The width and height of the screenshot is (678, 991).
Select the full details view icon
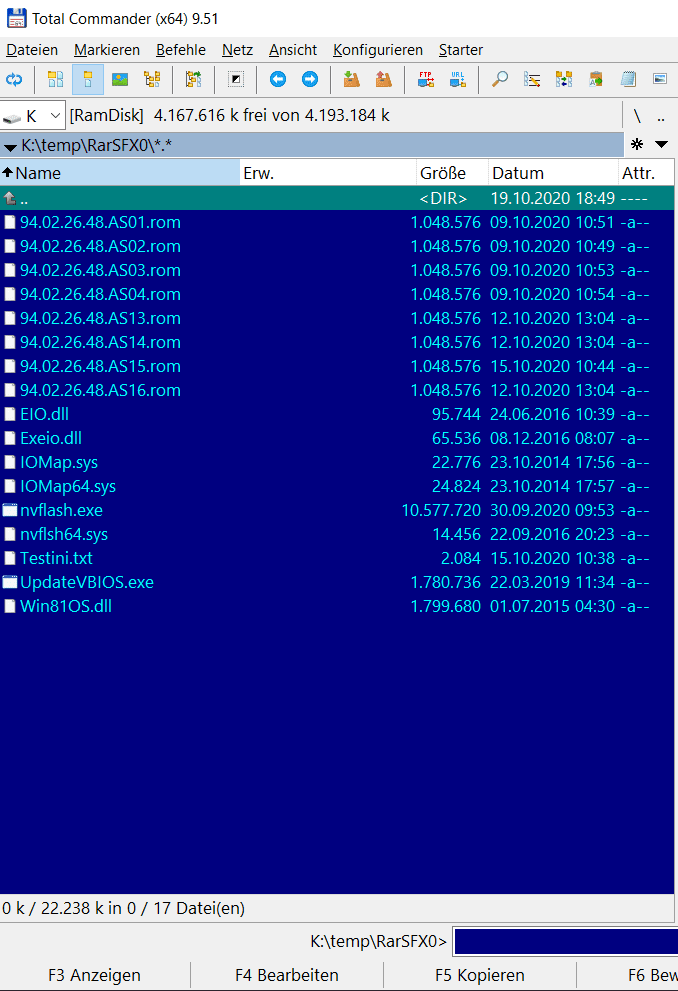[88, 79]
